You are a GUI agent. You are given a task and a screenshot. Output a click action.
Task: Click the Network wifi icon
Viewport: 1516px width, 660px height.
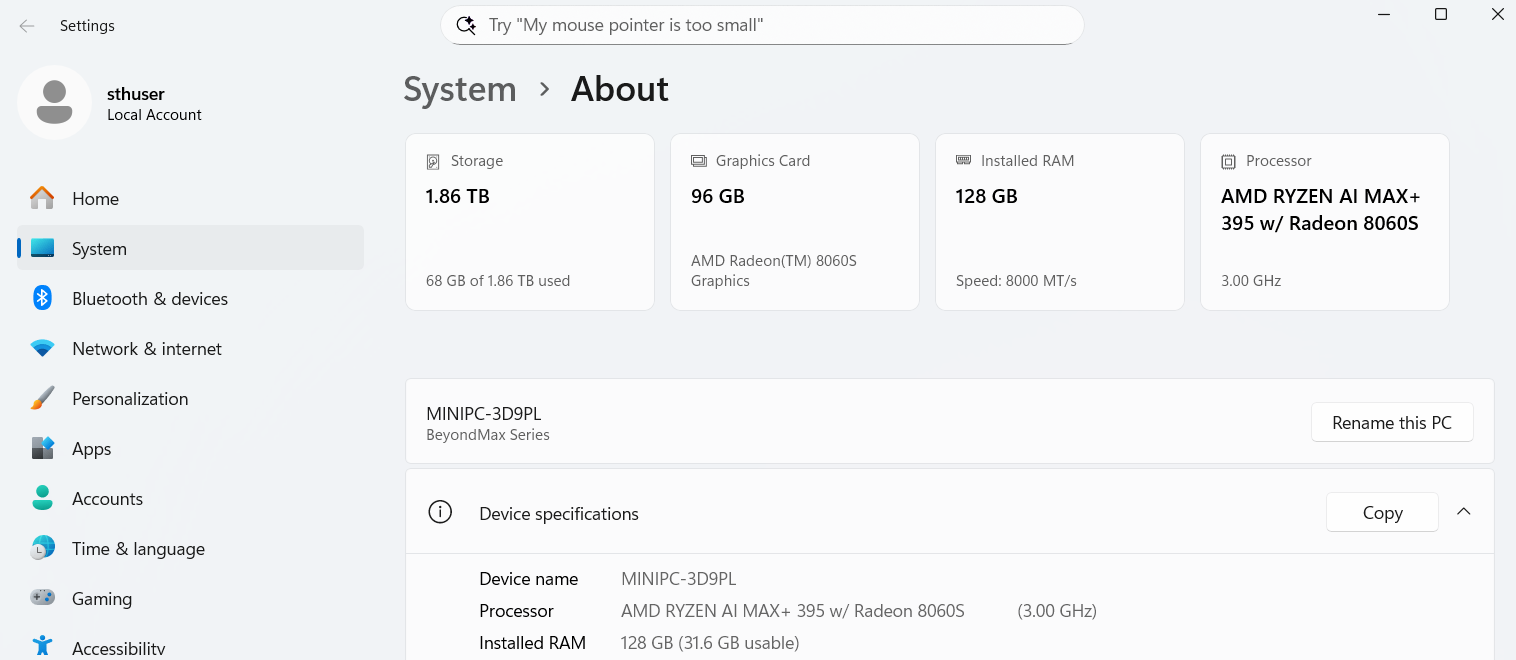coord(42,349)
